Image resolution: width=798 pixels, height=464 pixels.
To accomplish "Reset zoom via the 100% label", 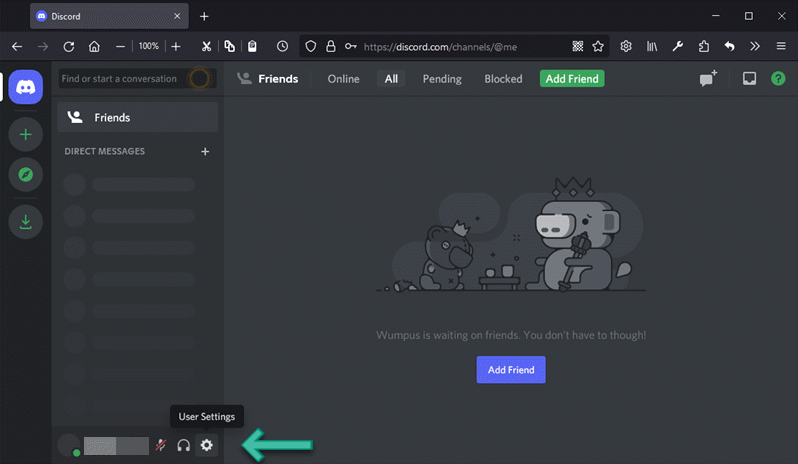I will pos(149,46).
